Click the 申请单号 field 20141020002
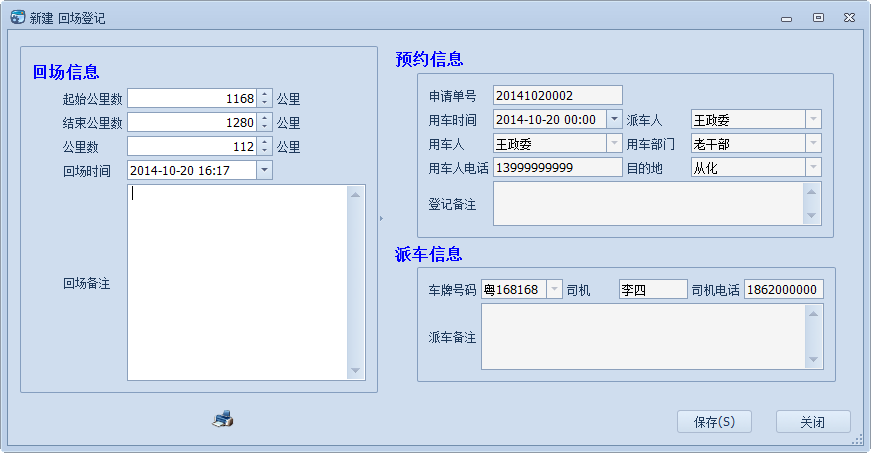 558,95
